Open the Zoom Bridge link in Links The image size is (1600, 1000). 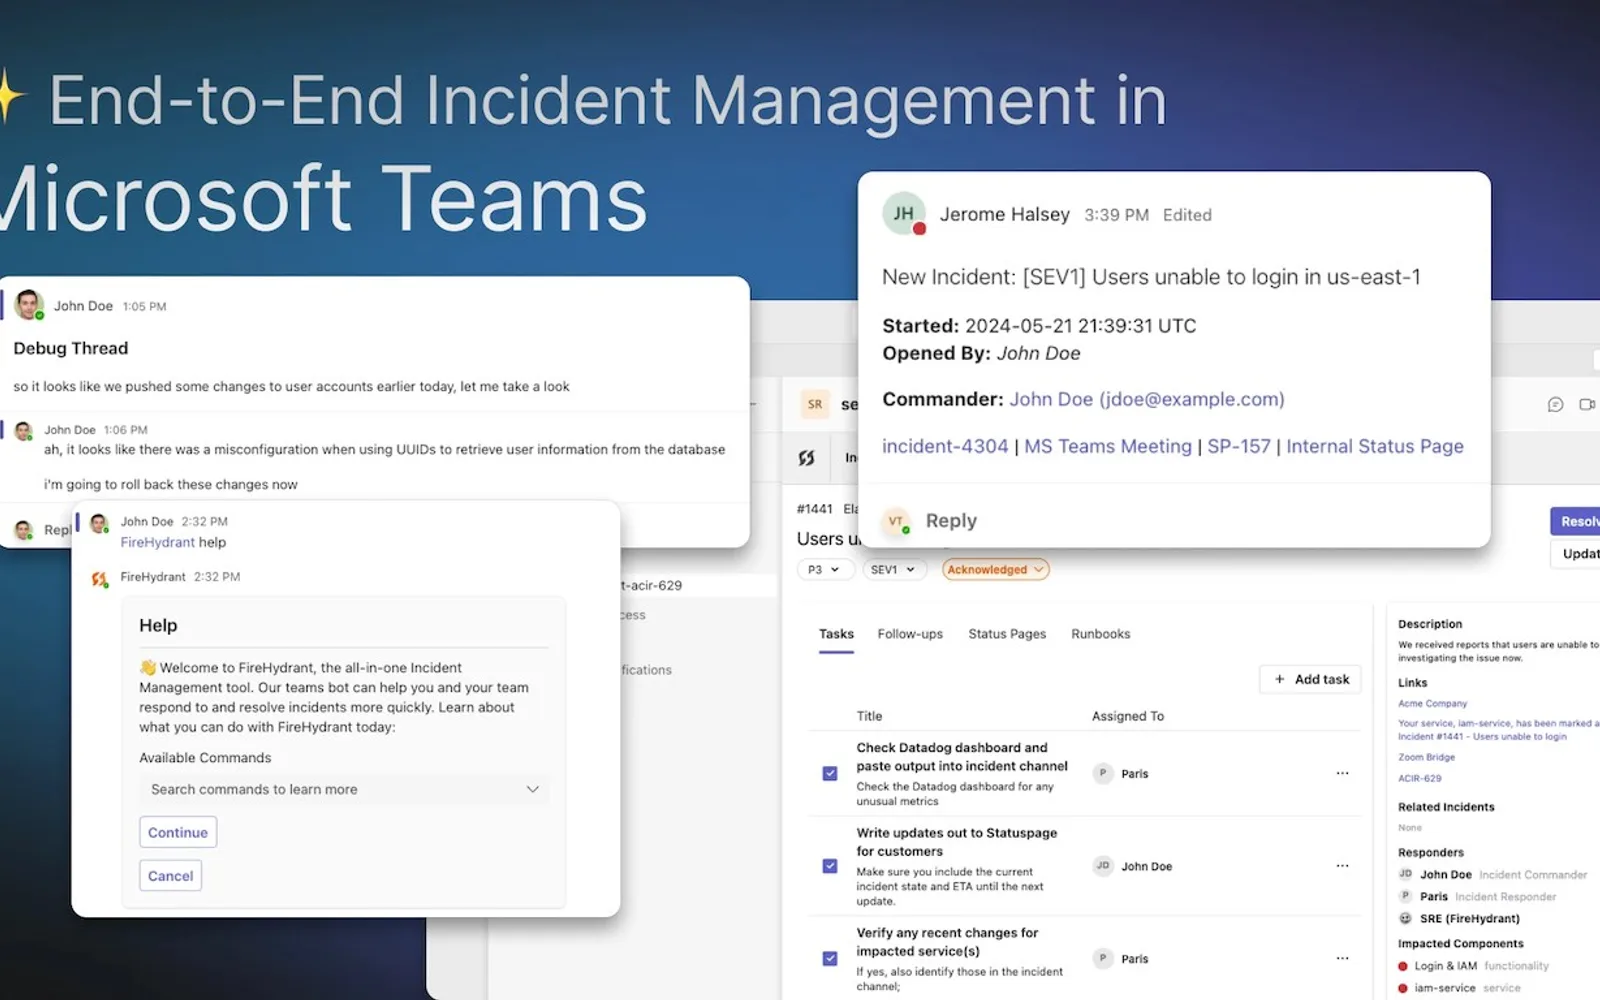(x=1426, y=757)
